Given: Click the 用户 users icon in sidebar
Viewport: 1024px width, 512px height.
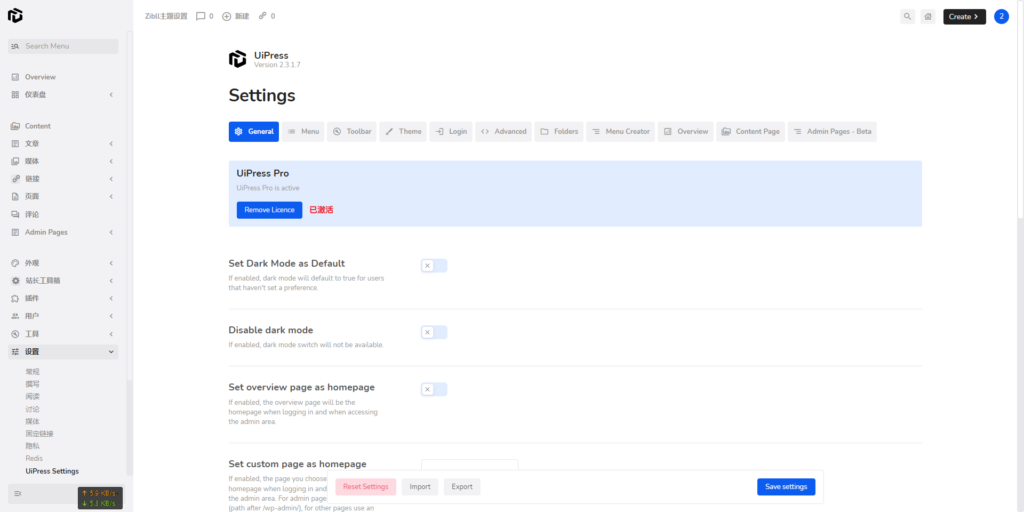Looking at the screenshot, I should 15,316.
